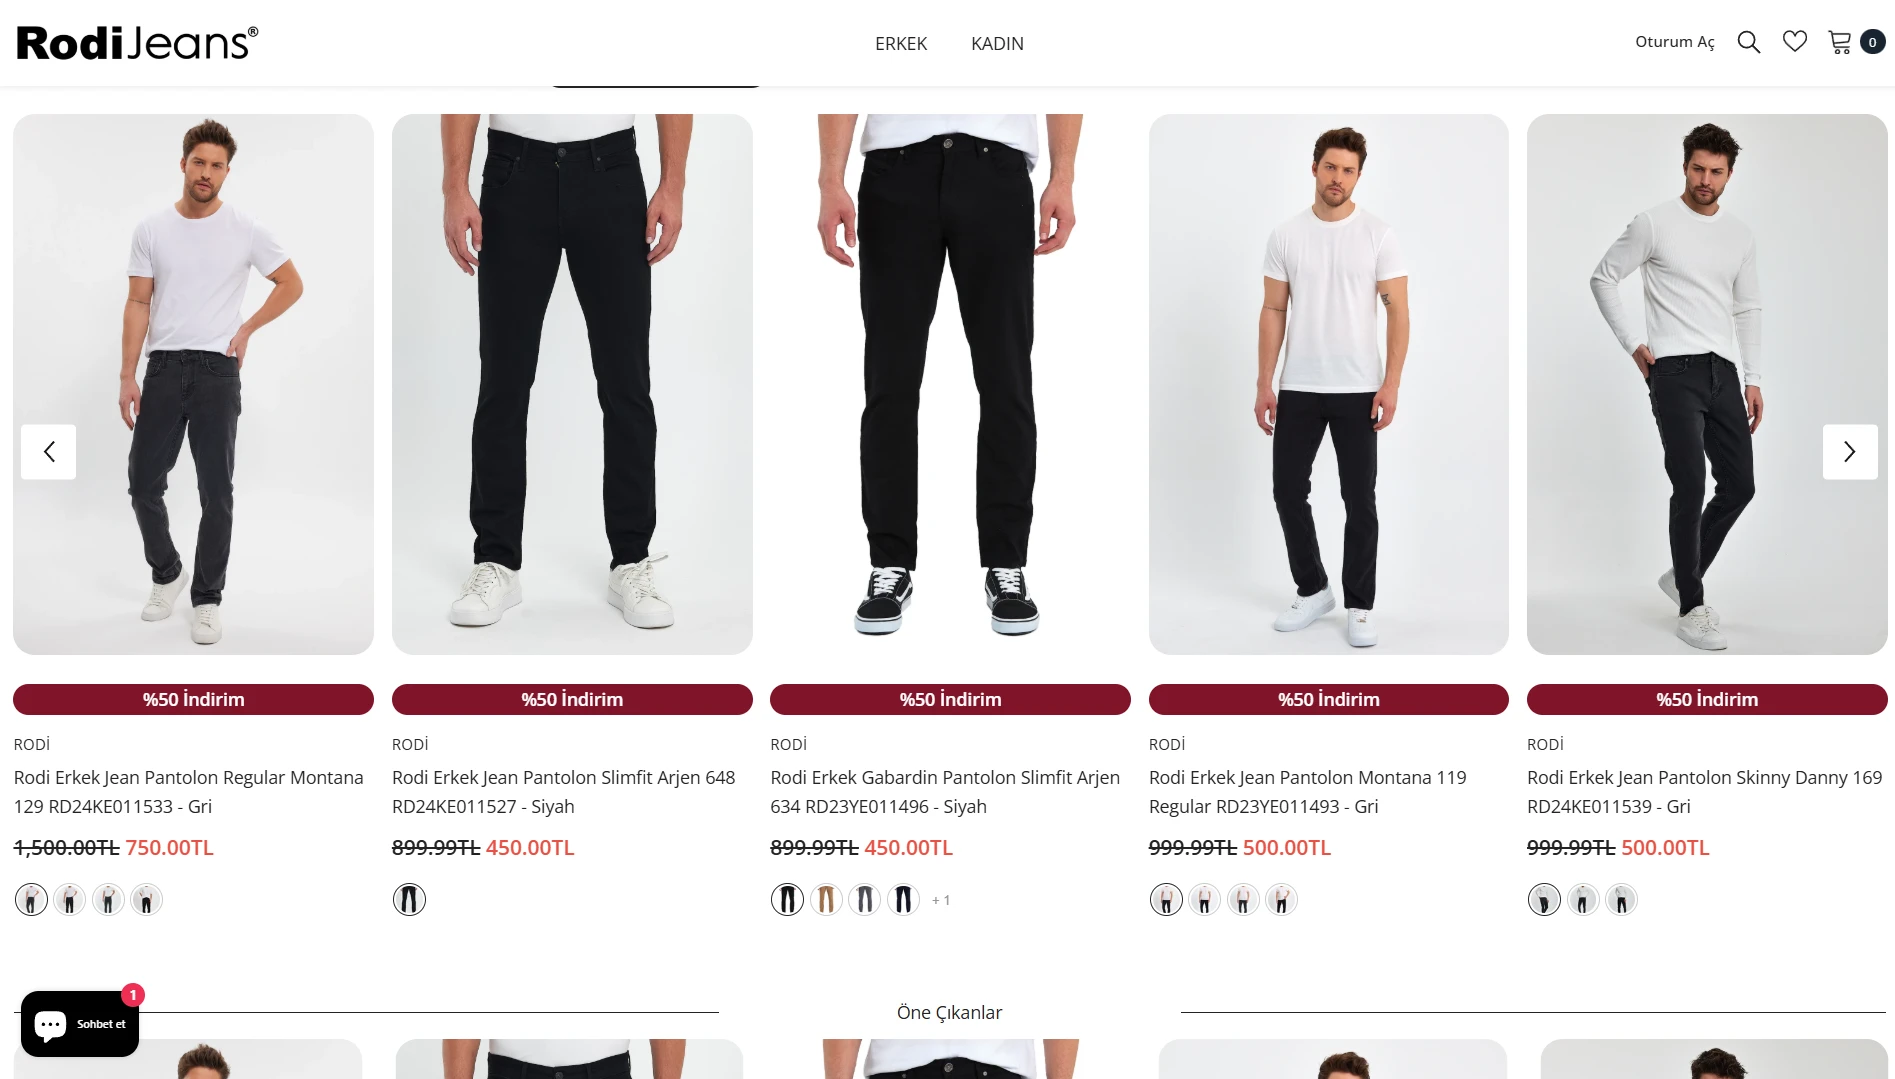1895x1079 pixels.
Task: Select the tan color swatch for Gabardin pants
Action: point(826,900)
